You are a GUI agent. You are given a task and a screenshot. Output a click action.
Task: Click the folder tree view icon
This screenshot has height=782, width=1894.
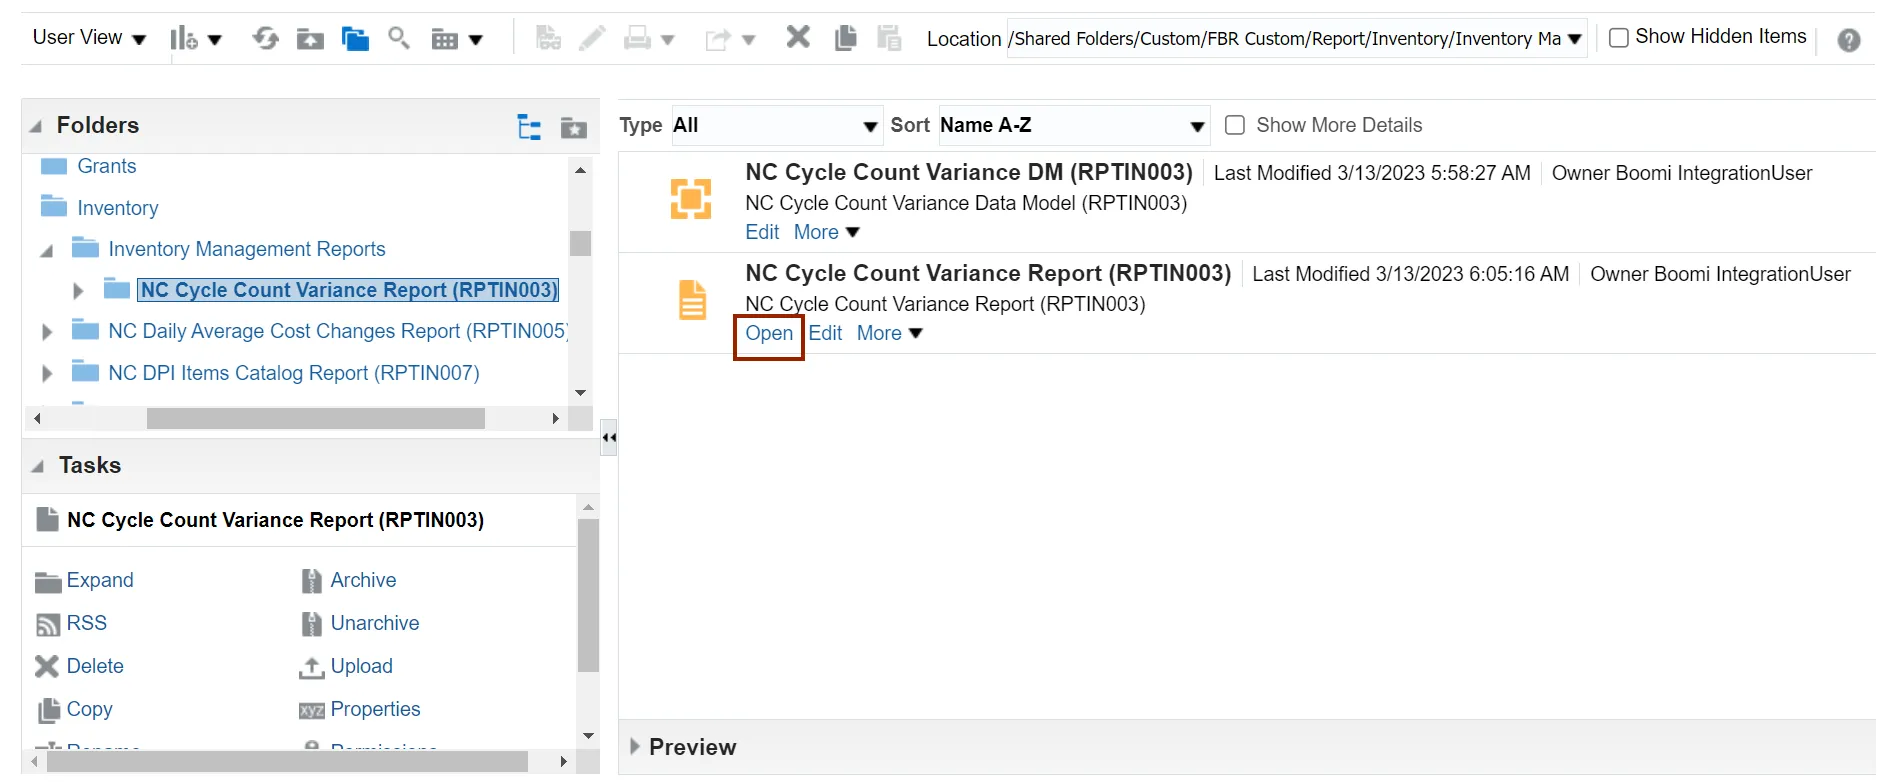tap(529, 127)
